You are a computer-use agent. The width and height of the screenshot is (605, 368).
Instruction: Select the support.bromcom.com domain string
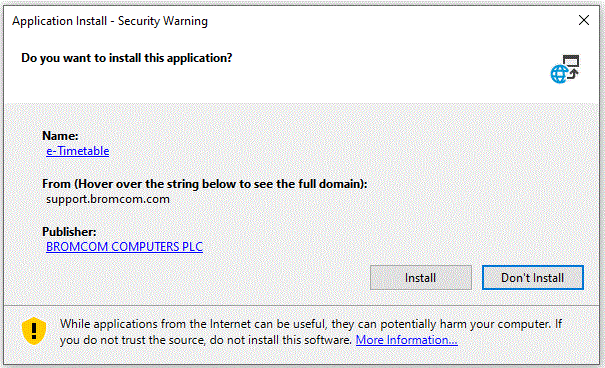click(108, 199)
